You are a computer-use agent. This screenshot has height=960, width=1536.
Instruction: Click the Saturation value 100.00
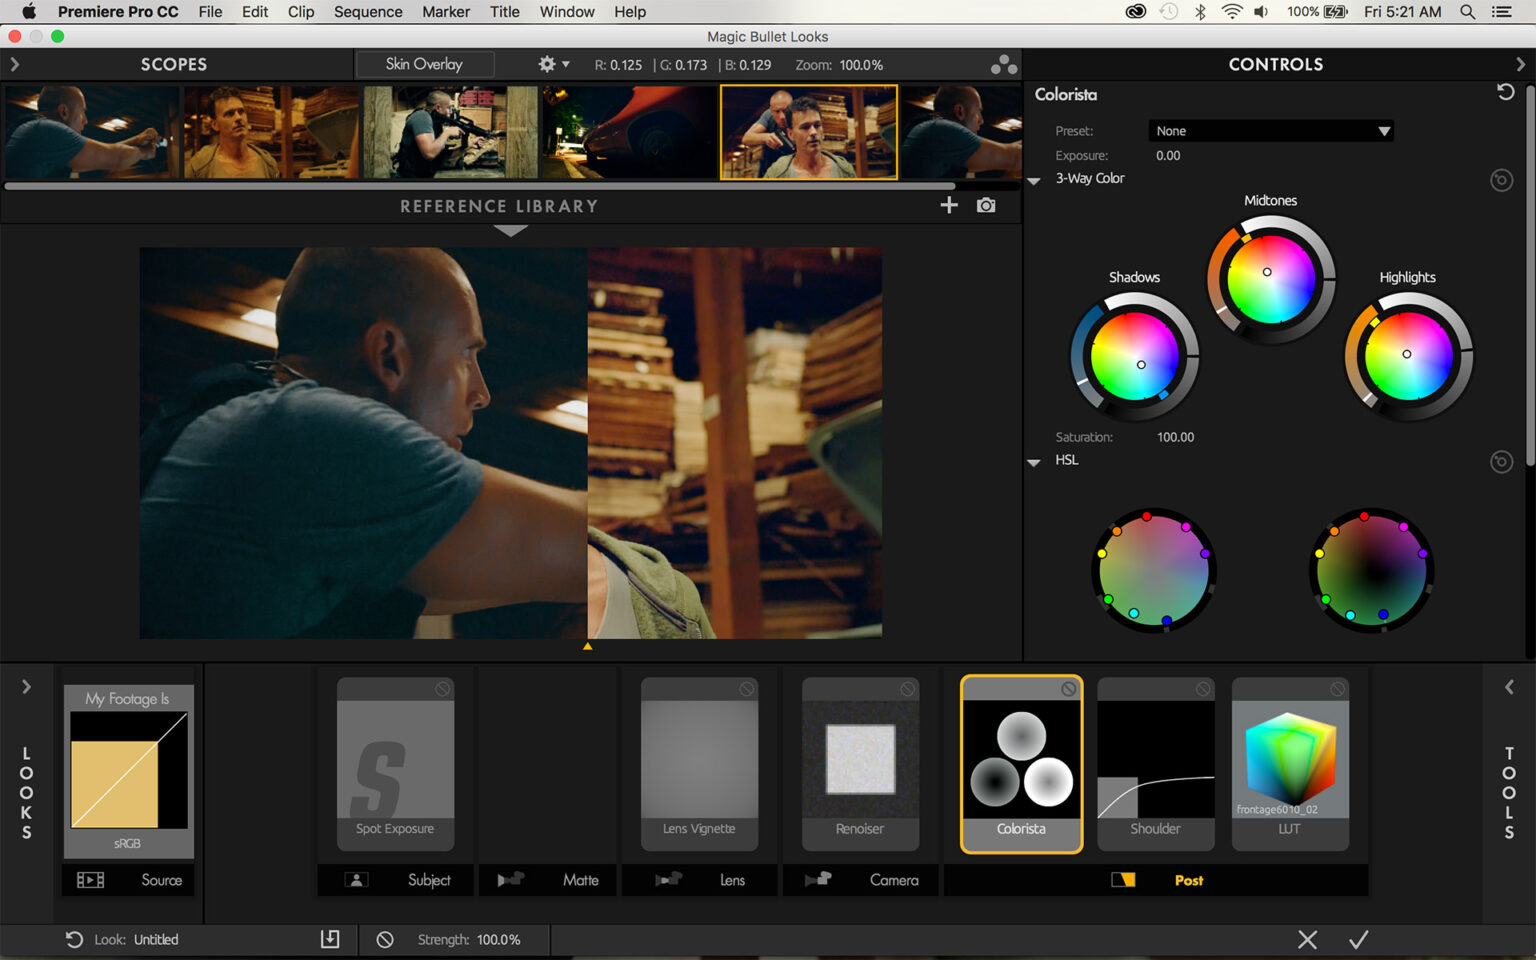(x=1175, y=437)
